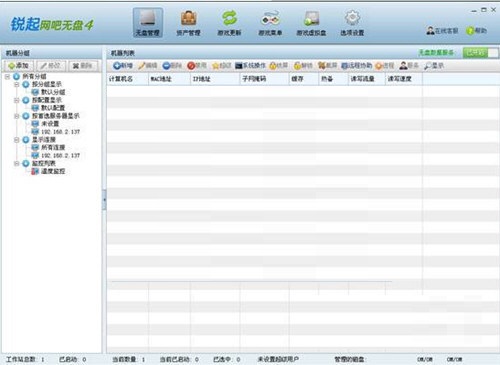
Task: Sort by the 热备 column header
Action: (x=333, y=79)
